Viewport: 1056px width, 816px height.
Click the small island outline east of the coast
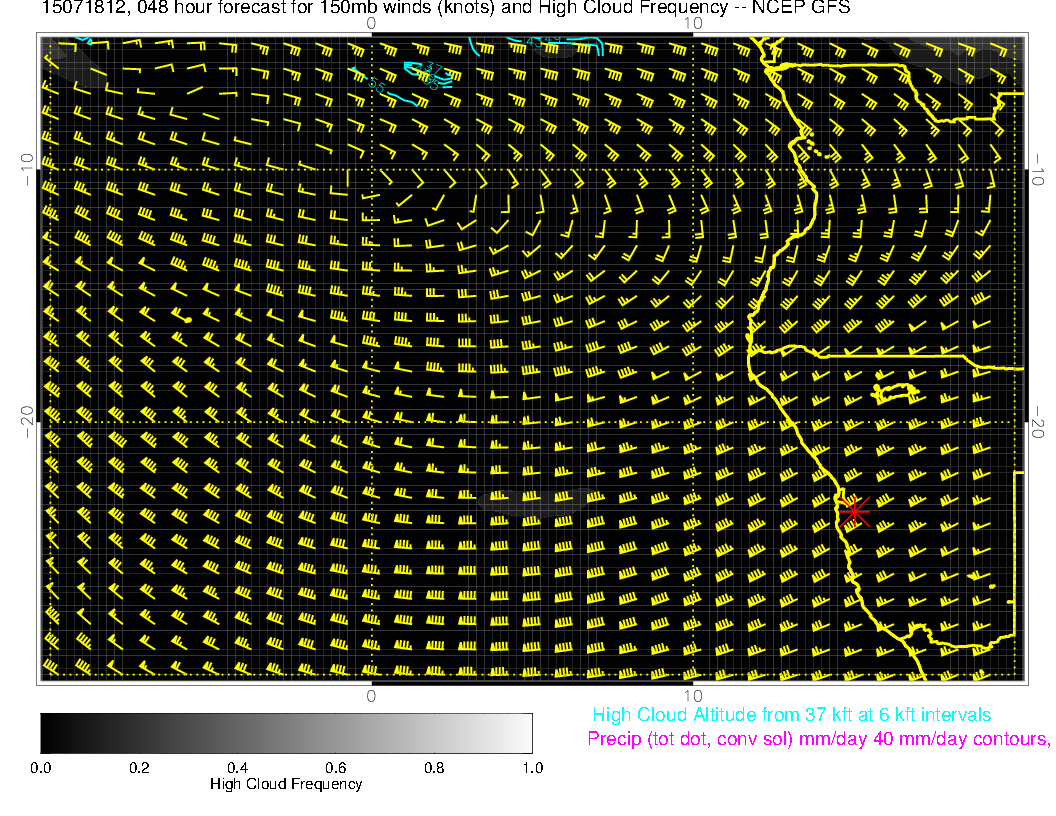click(x=895, y=393)
